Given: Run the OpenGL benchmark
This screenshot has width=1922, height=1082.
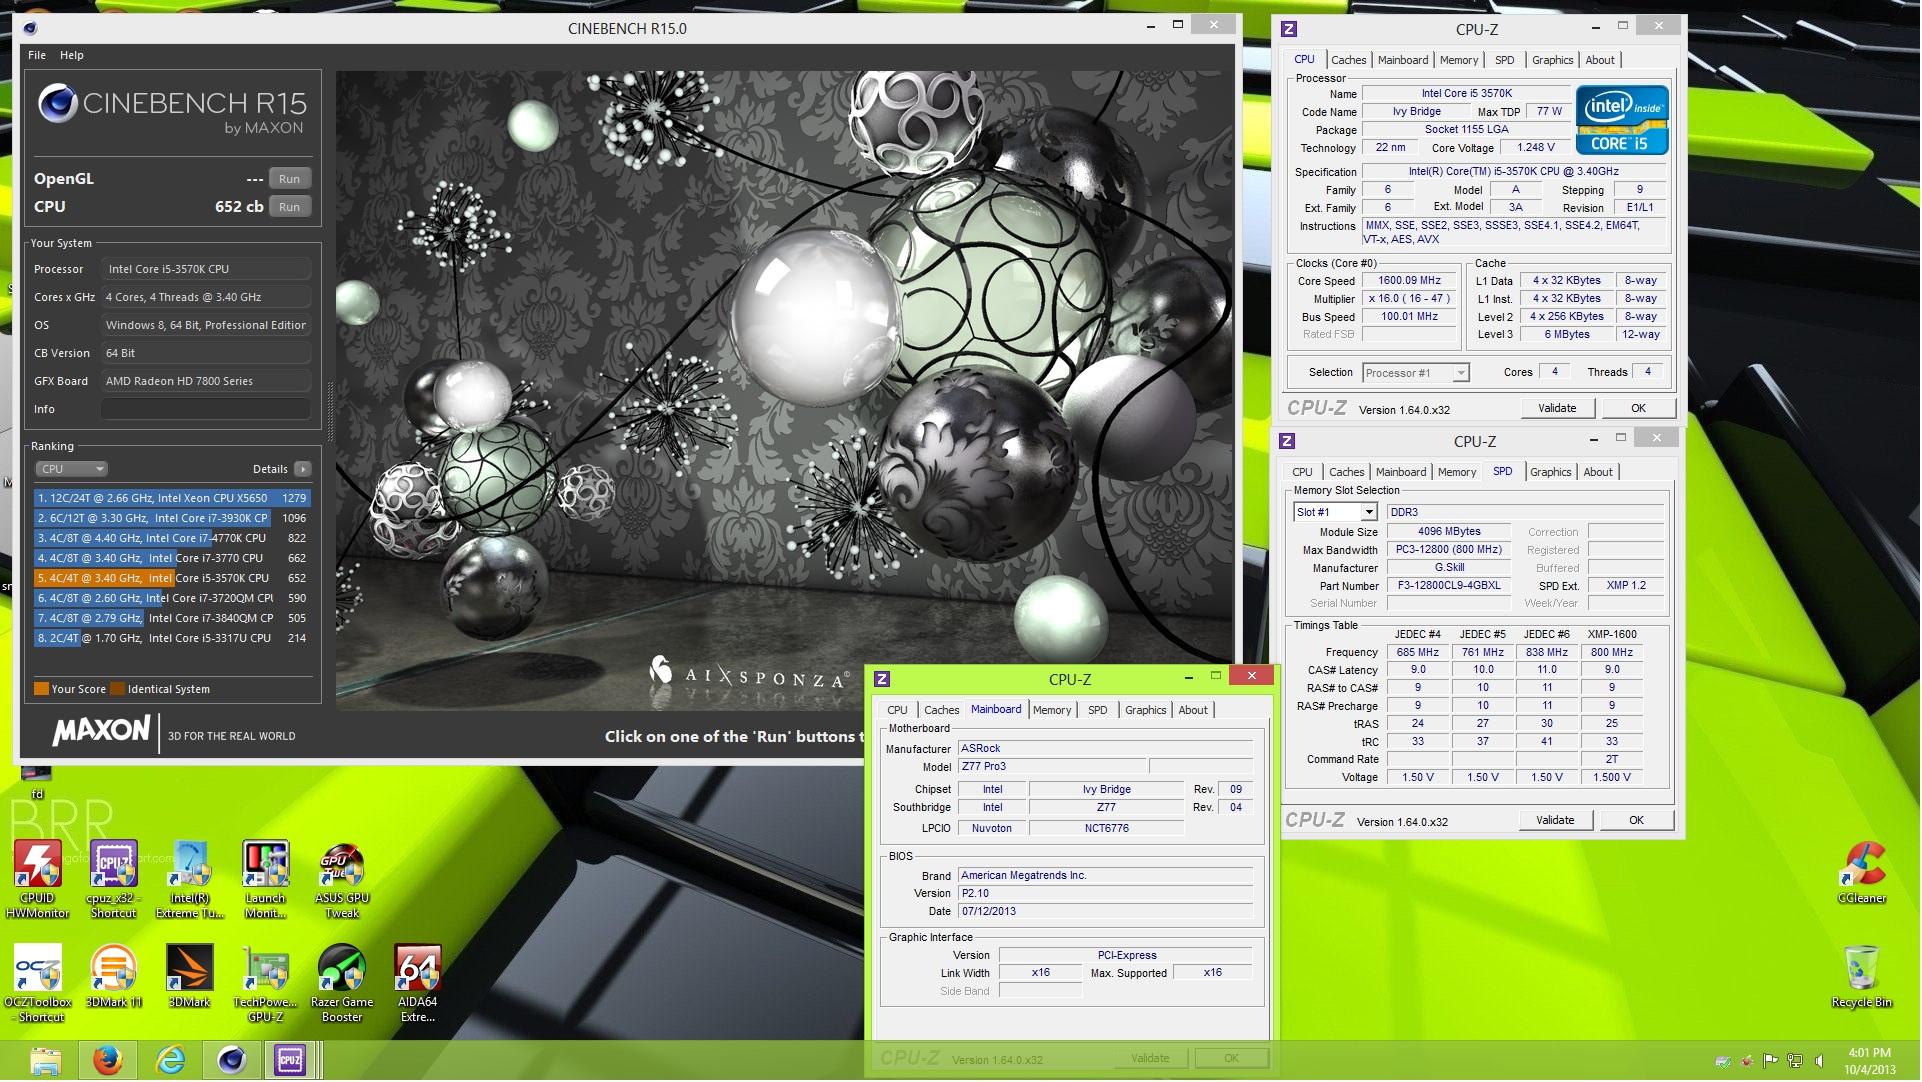Looking at the screenshot, I should [290, 179].
